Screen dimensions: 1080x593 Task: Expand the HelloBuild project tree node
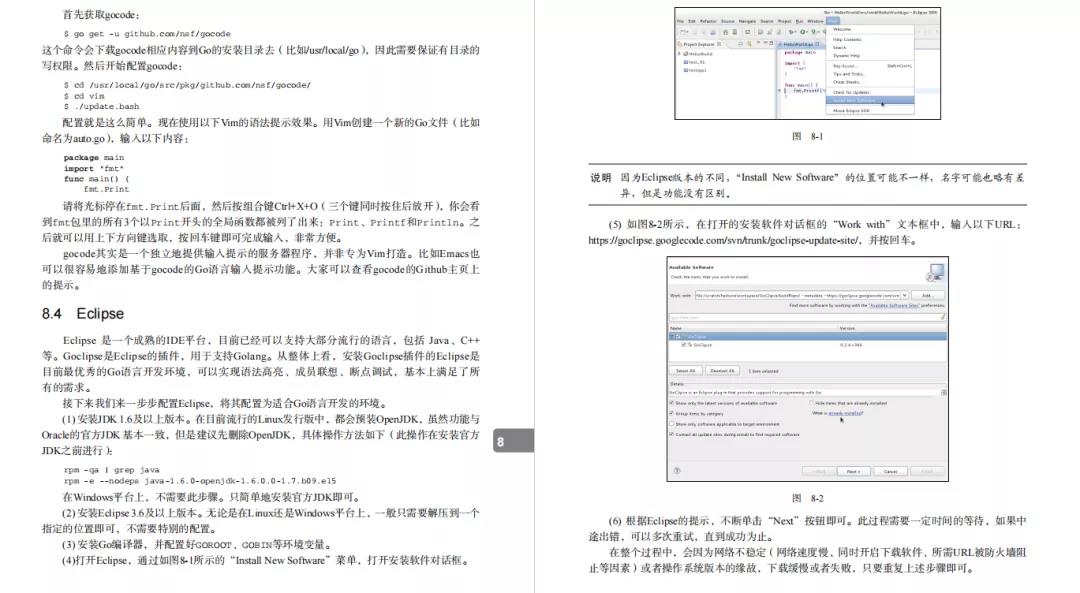pos(680,55)
